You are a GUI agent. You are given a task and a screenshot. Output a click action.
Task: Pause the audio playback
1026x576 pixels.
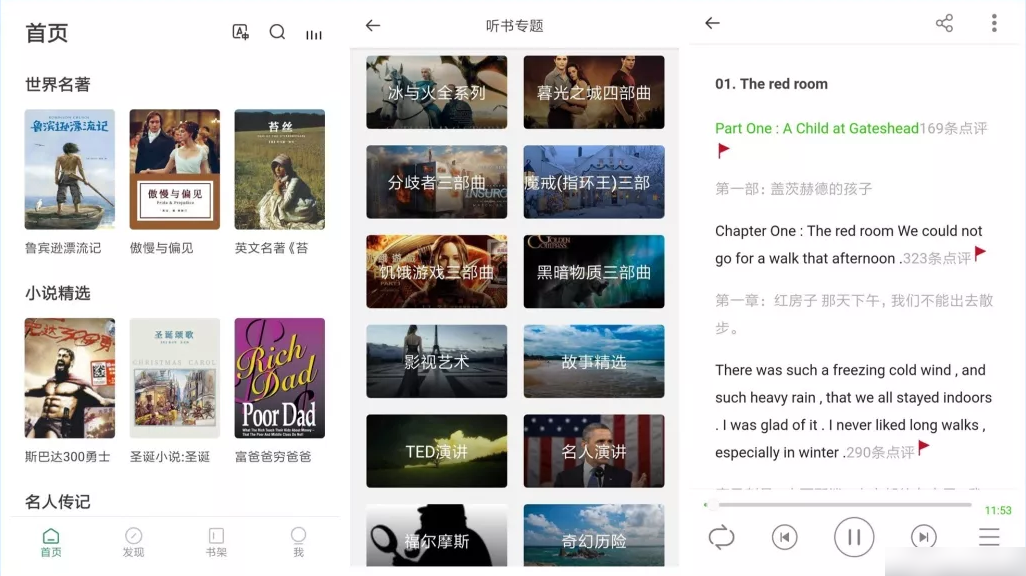854,537
